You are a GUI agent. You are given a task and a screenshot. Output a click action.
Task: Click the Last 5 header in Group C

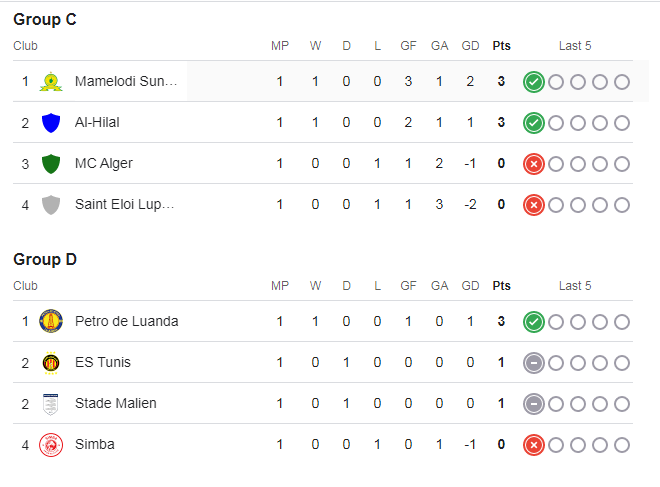click(575, 45)
